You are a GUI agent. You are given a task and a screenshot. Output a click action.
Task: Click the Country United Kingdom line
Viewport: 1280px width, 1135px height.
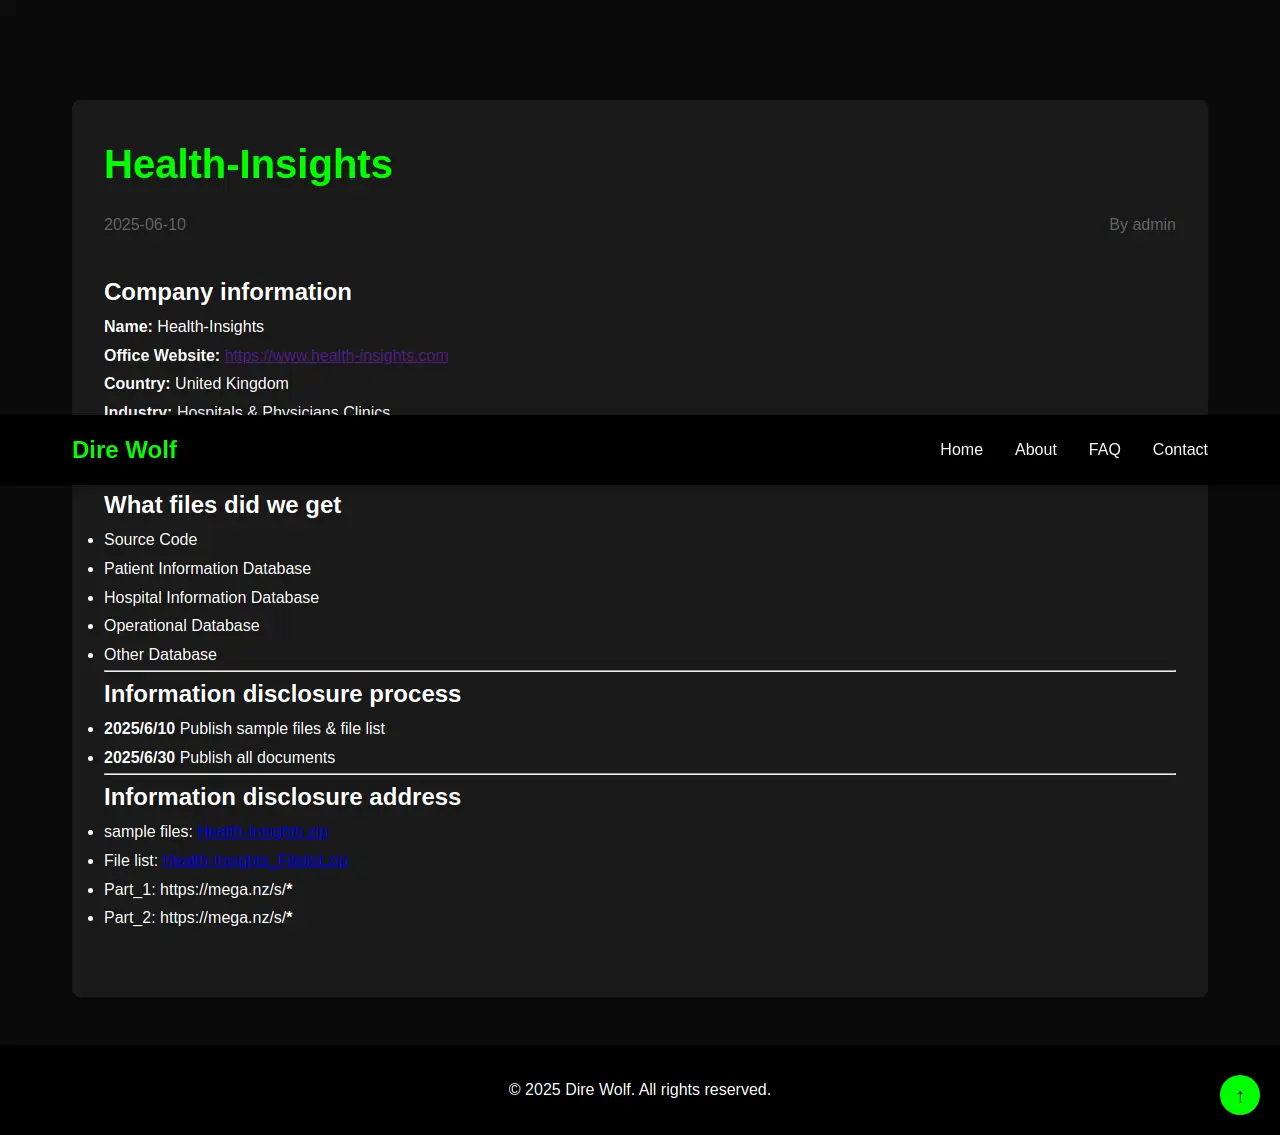click(x=196, y=384)
